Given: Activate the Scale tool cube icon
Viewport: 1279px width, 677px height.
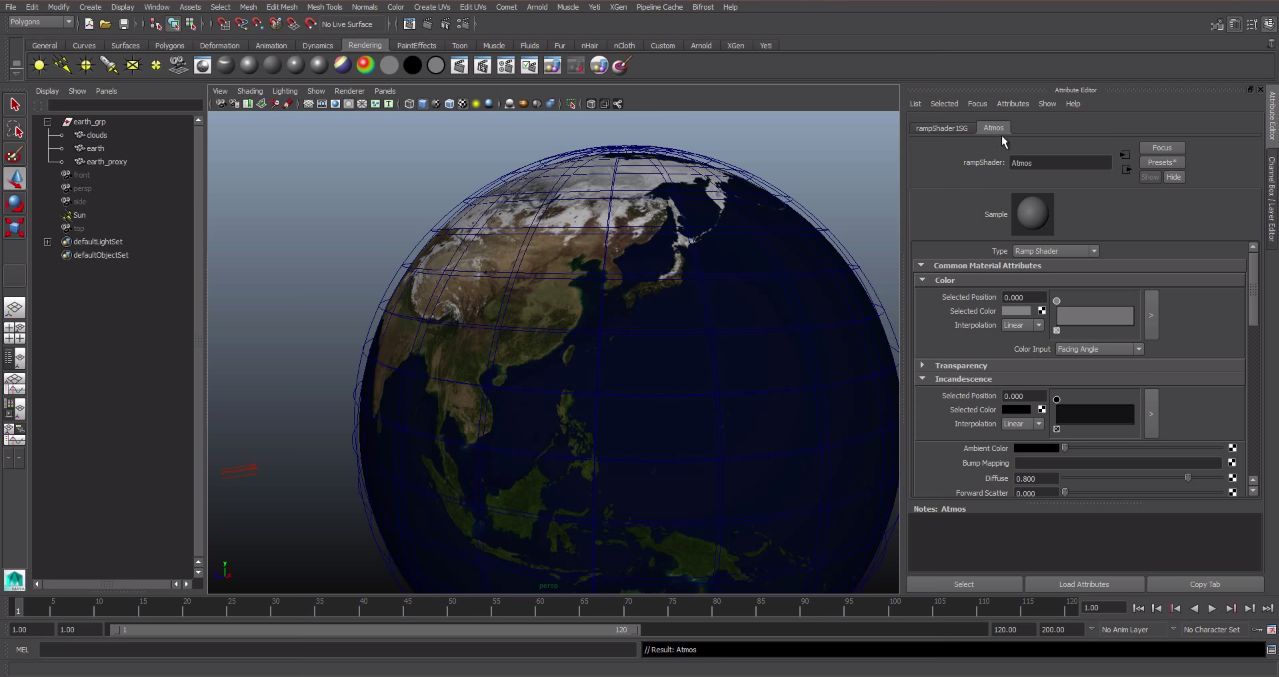Looking at the screenshot, I should tap(15, 228).
